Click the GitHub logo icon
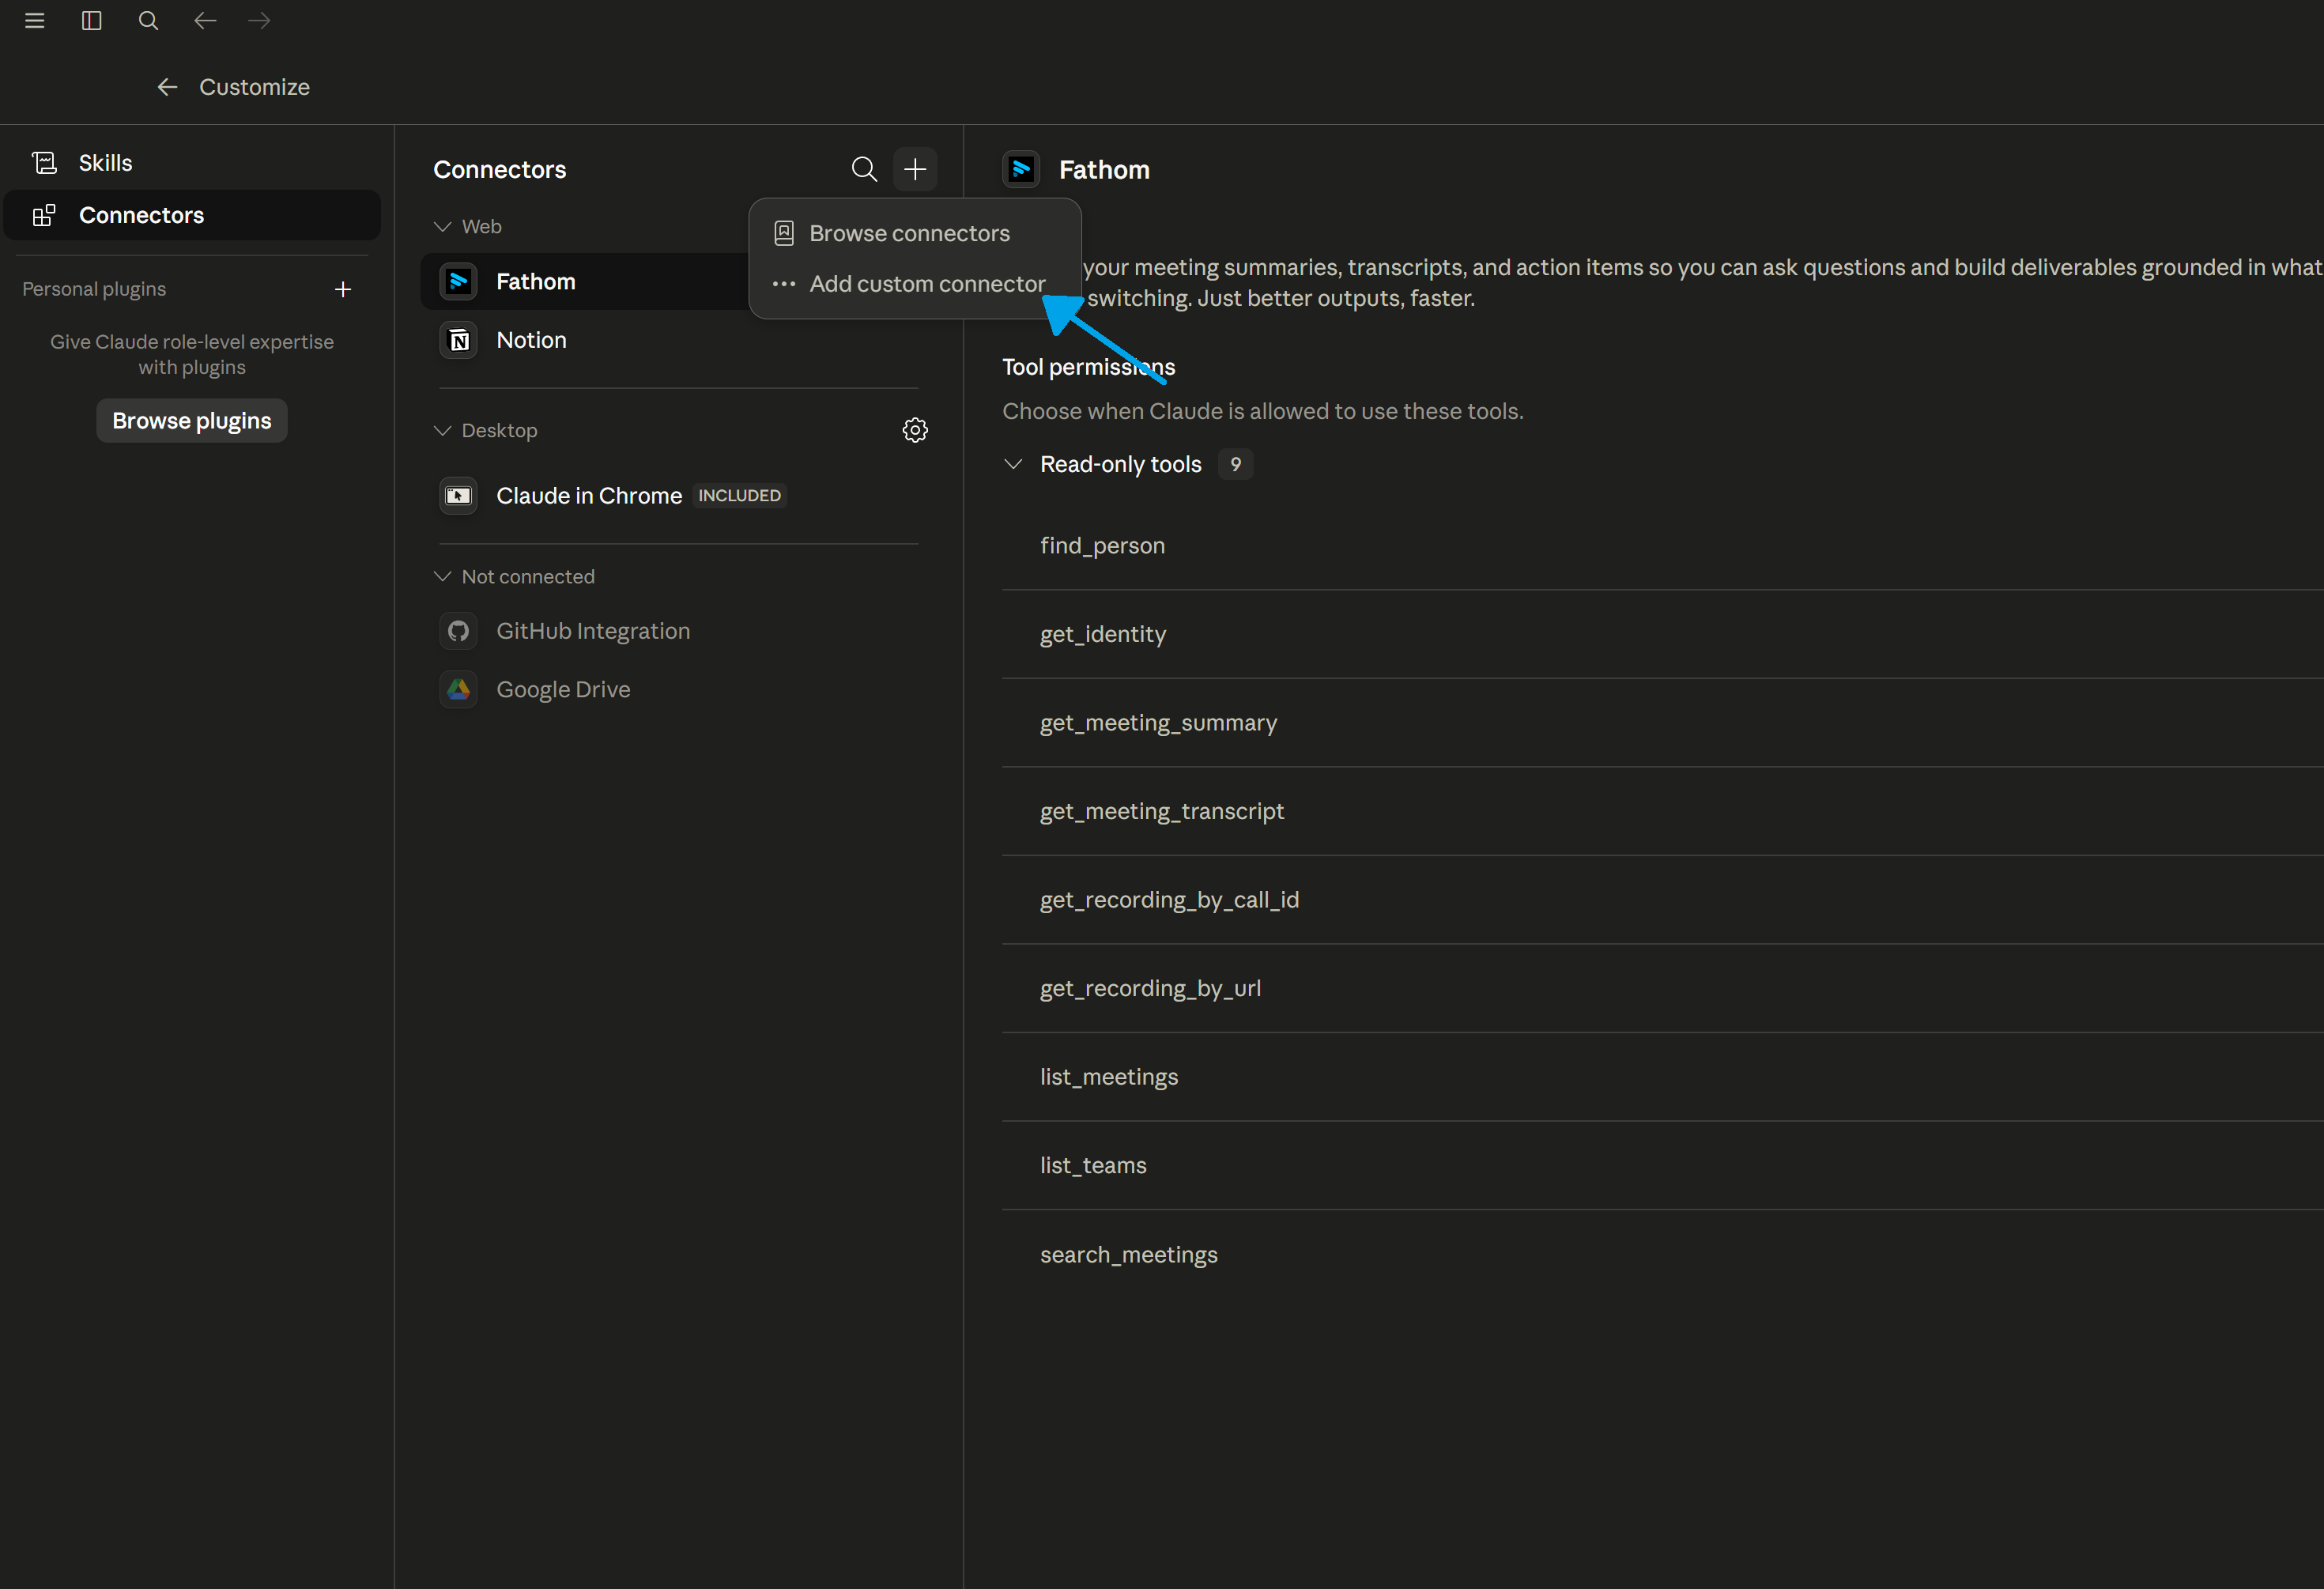This screenshot has width=2324, height=1589. tap(459, 631)
